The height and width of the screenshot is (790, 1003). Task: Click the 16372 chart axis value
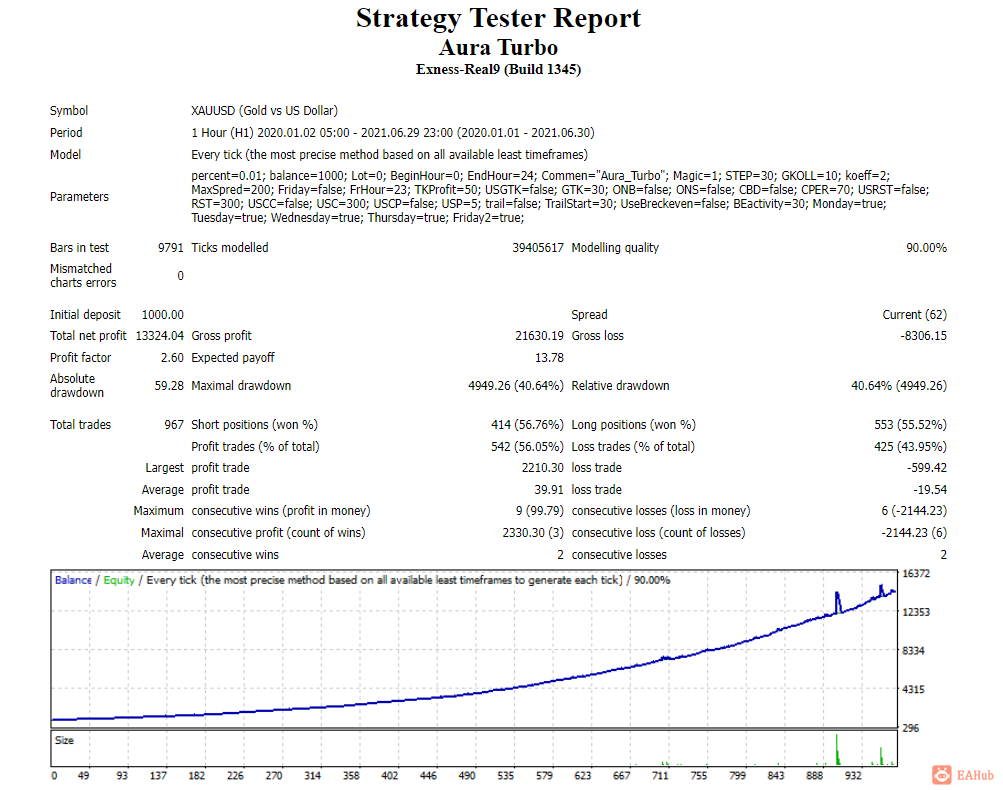916,573
